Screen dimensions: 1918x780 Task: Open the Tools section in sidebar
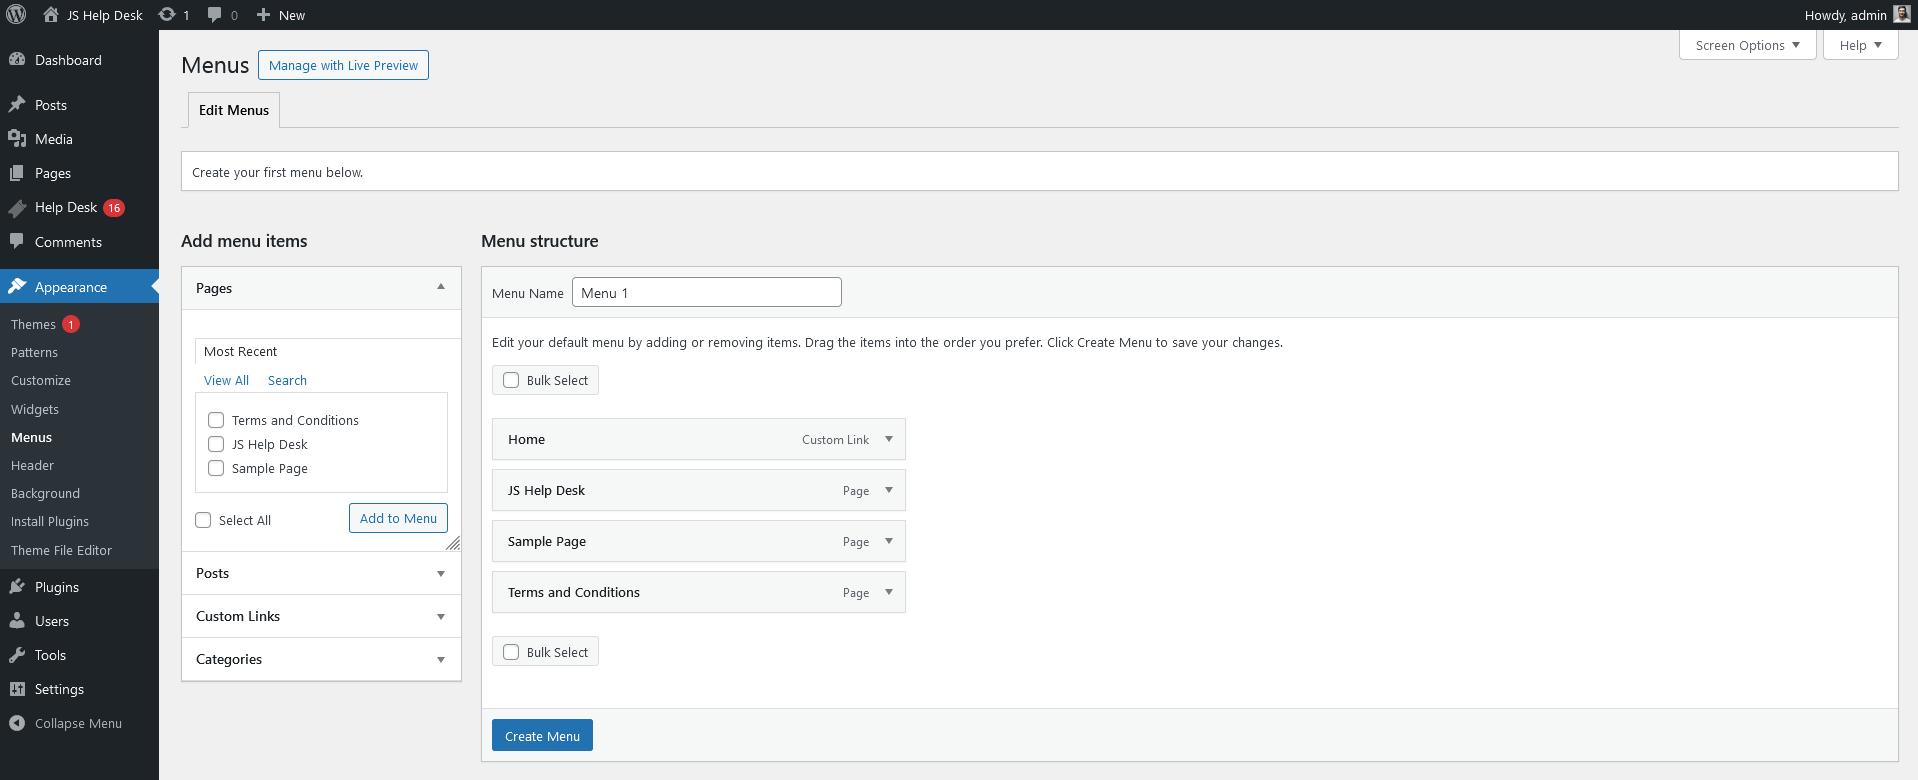[x=50, y=655]
